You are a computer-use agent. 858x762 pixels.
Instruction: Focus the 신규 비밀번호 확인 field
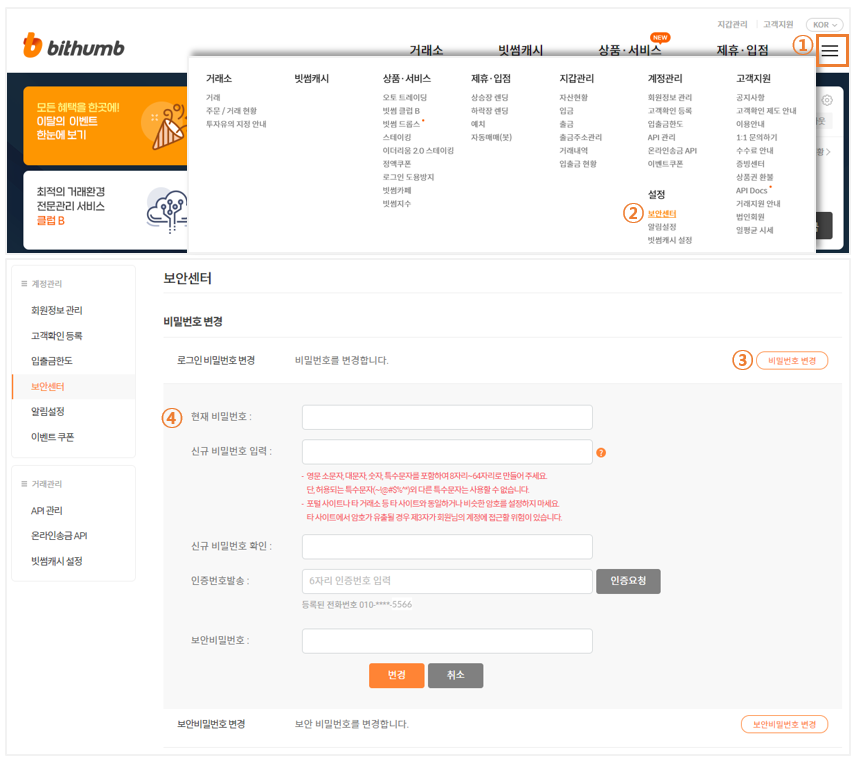[447, 546]
